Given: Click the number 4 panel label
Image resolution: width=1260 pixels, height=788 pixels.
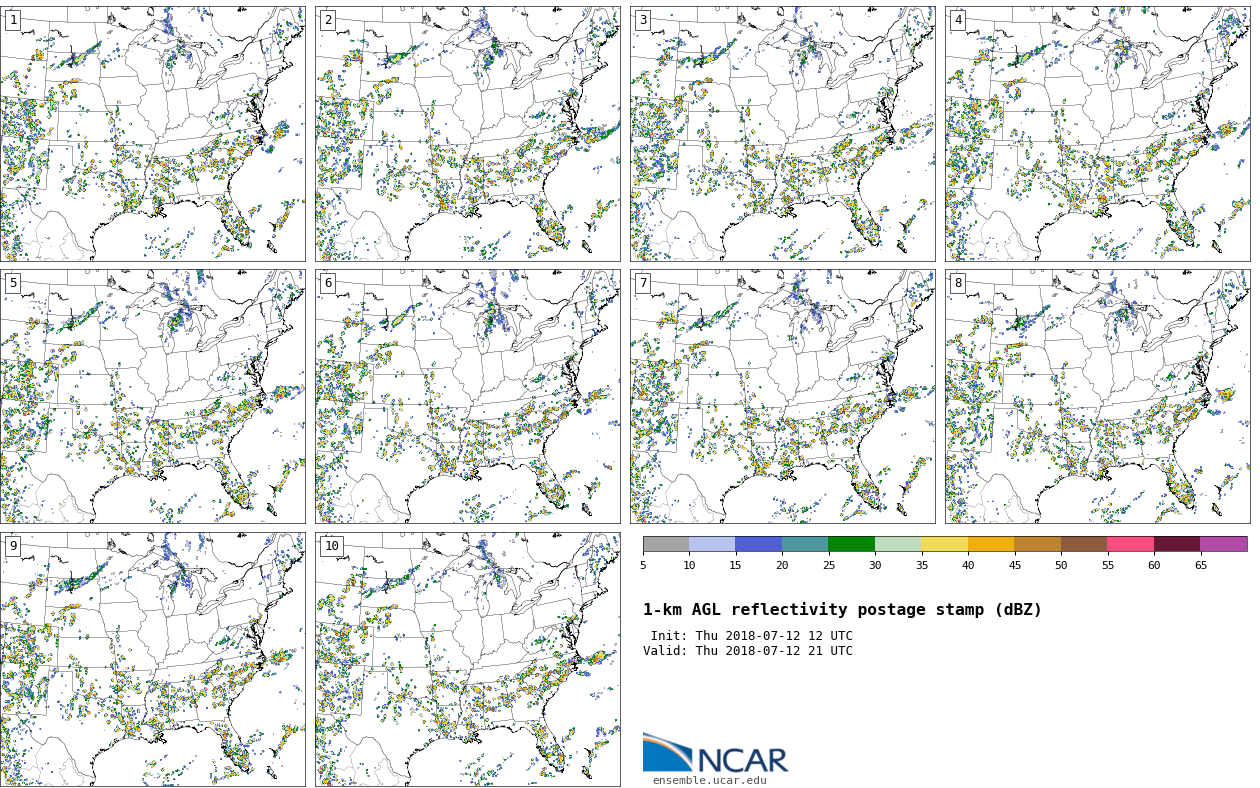Looking at the screenshot, I should [x=958, y=20].
